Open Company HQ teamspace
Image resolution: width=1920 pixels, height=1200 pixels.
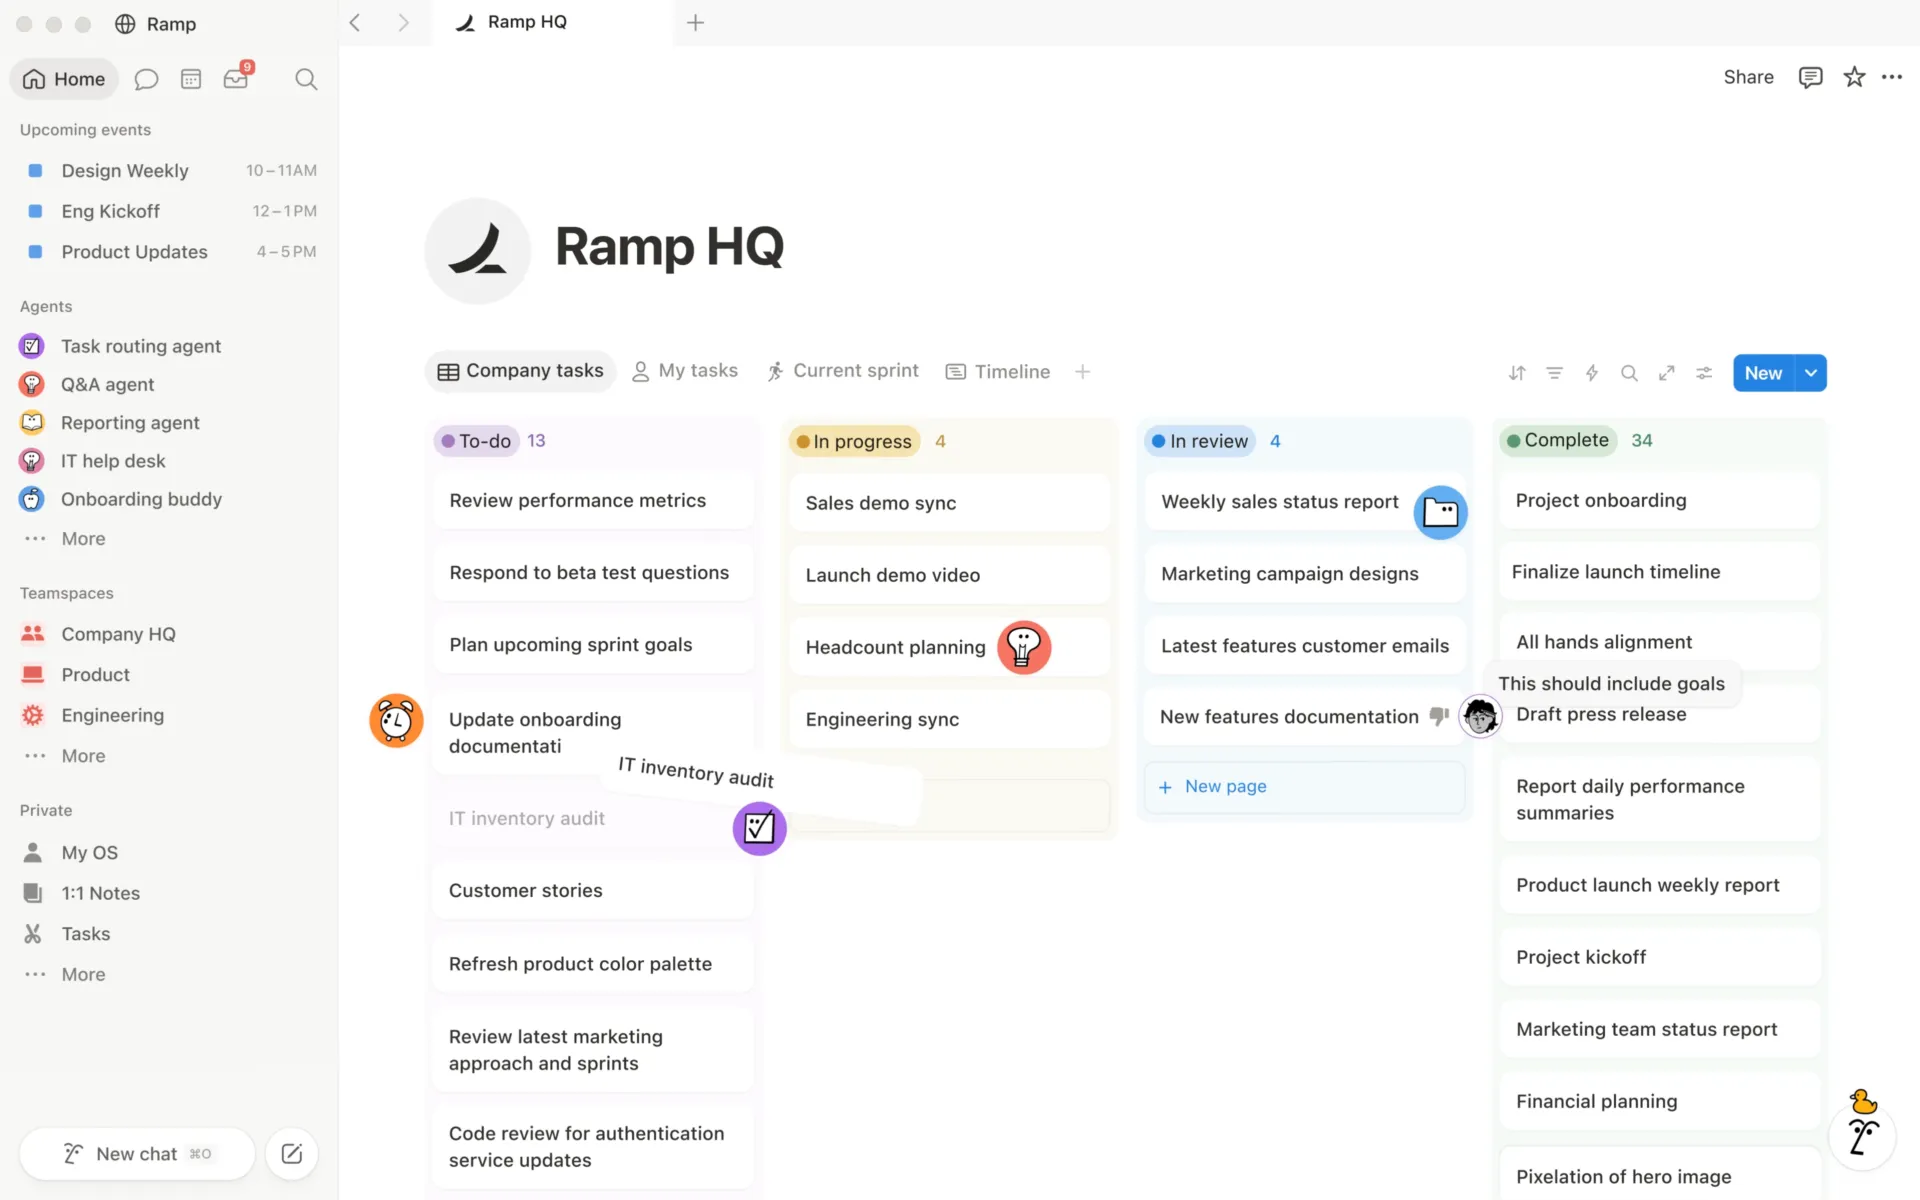pos(118,634)
